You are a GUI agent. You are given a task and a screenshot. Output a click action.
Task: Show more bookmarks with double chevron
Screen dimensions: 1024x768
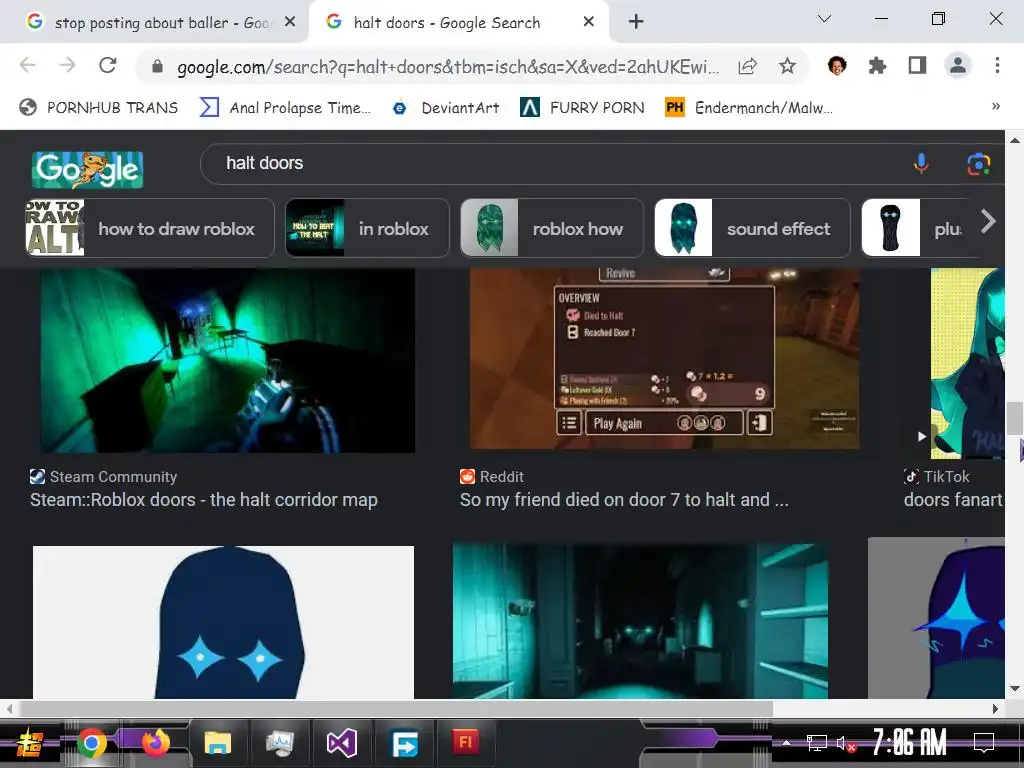(995, 106)
